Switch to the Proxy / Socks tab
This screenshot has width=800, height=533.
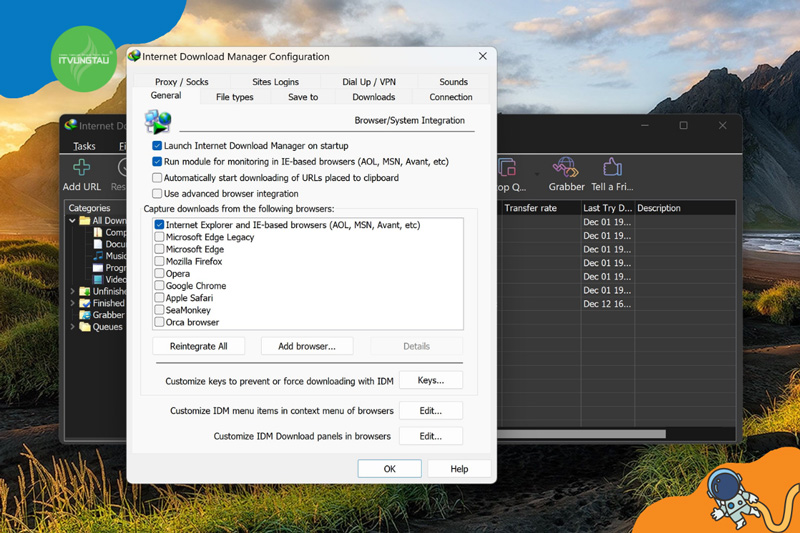pyautogui.click(x=182, y=82)
